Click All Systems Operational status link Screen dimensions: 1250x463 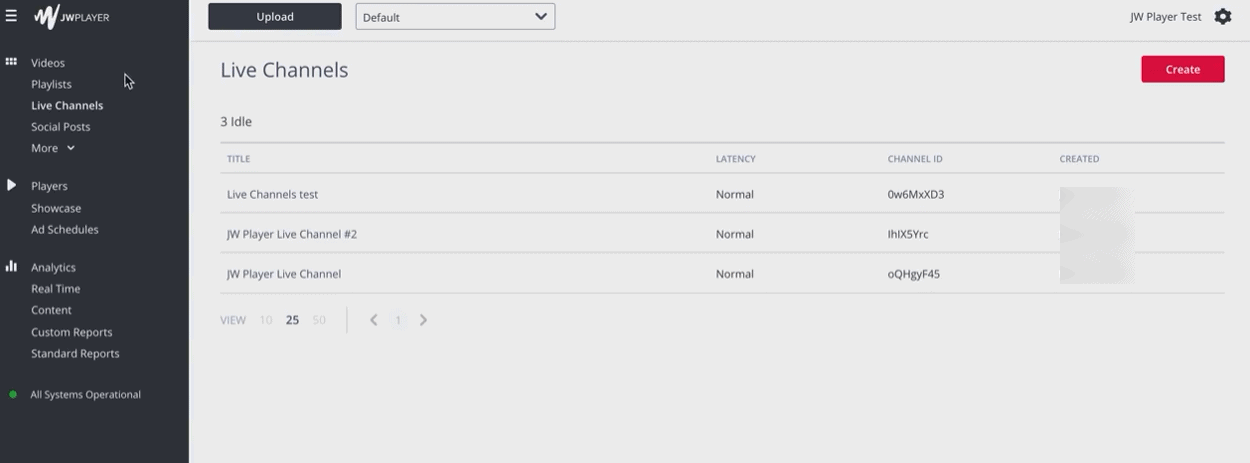(x=86, y=395)
